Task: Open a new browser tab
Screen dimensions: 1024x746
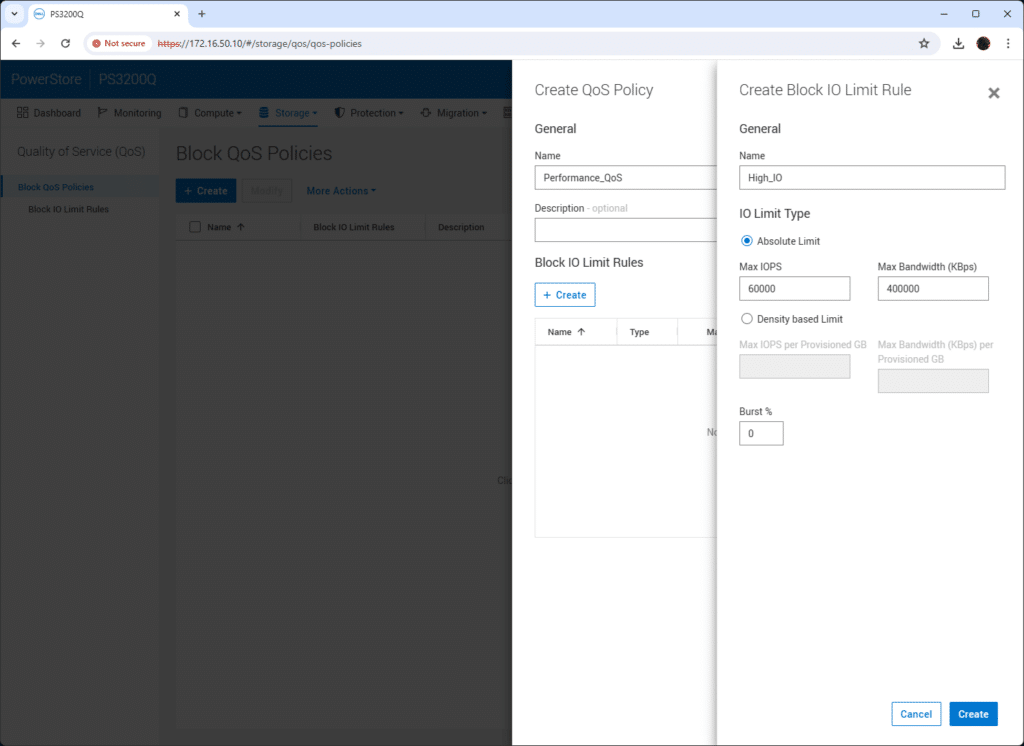Action: coord(202,14)
